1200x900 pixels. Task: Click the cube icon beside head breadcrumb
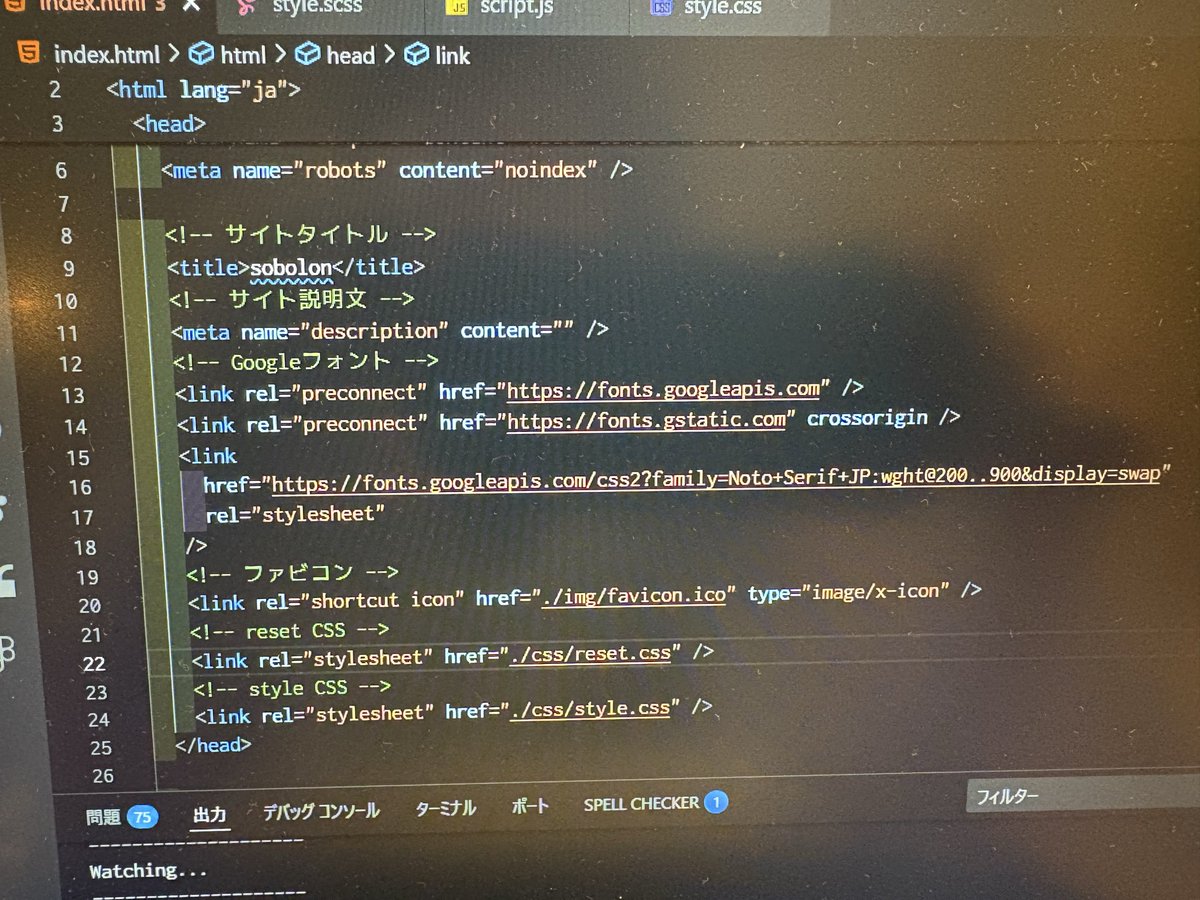click(308, 54)
